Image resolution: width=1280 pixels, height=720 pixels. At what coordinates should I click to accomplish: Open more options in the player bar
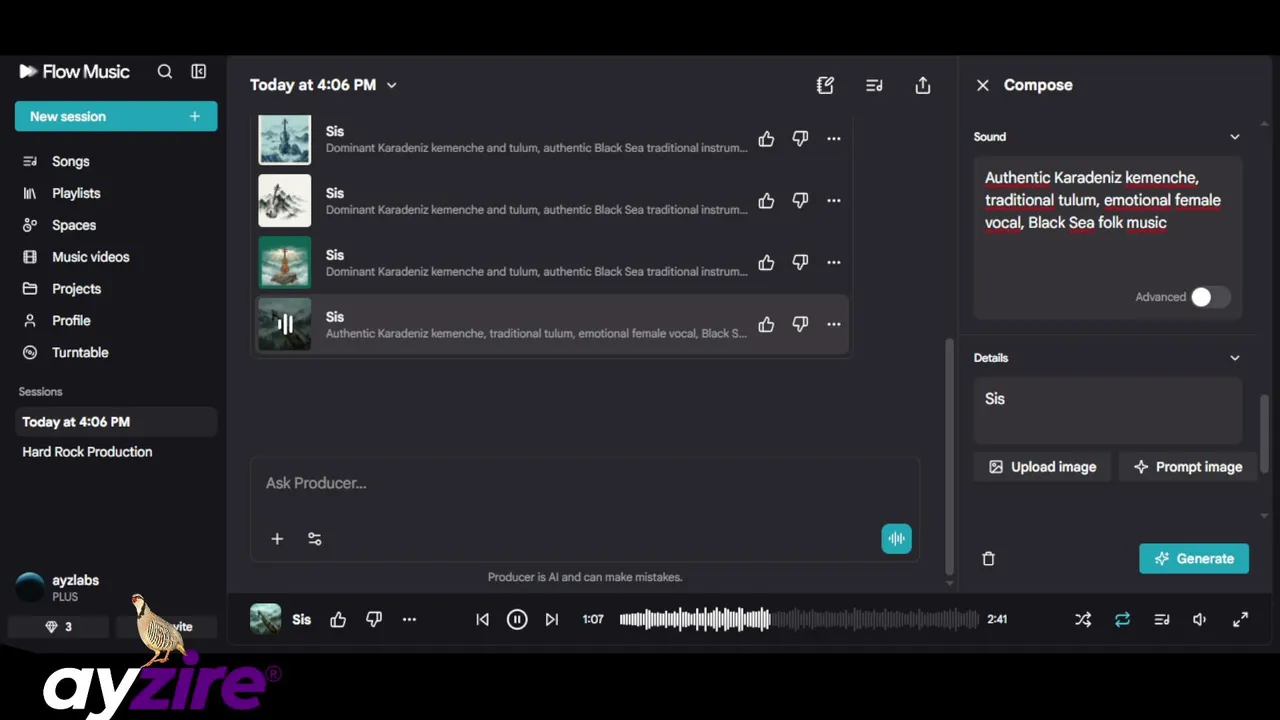[409, 620]
